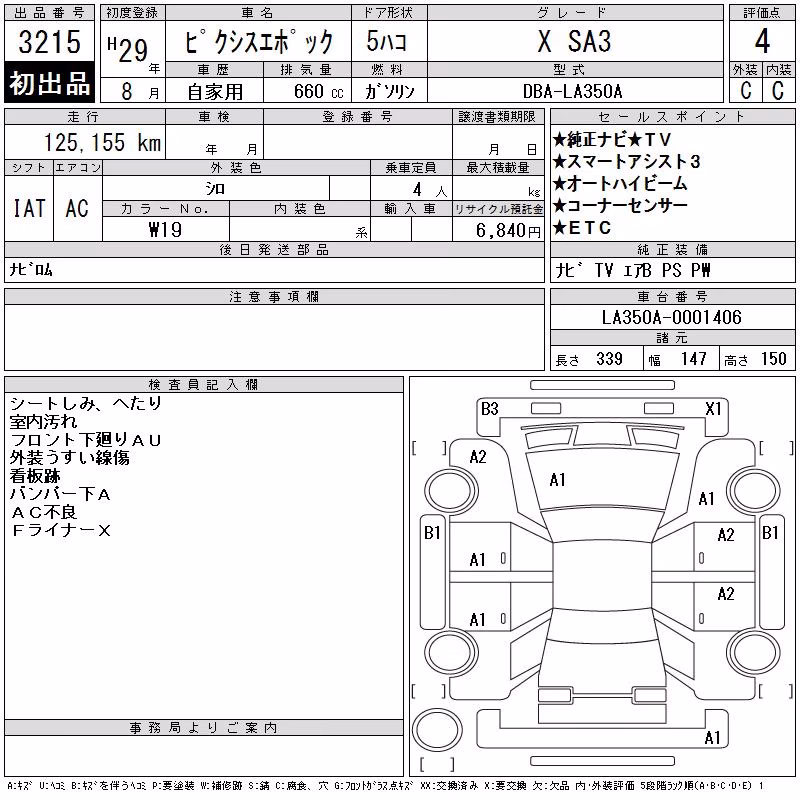This screenshot has height=800, width=800.
Task: Select inspector note フロント下廻りAU
Action: [86, 440]
